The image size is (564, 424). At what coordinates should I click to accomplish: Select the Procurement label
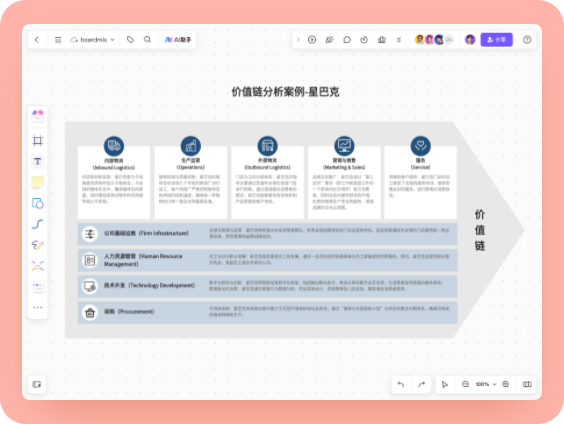click(129, 311)
